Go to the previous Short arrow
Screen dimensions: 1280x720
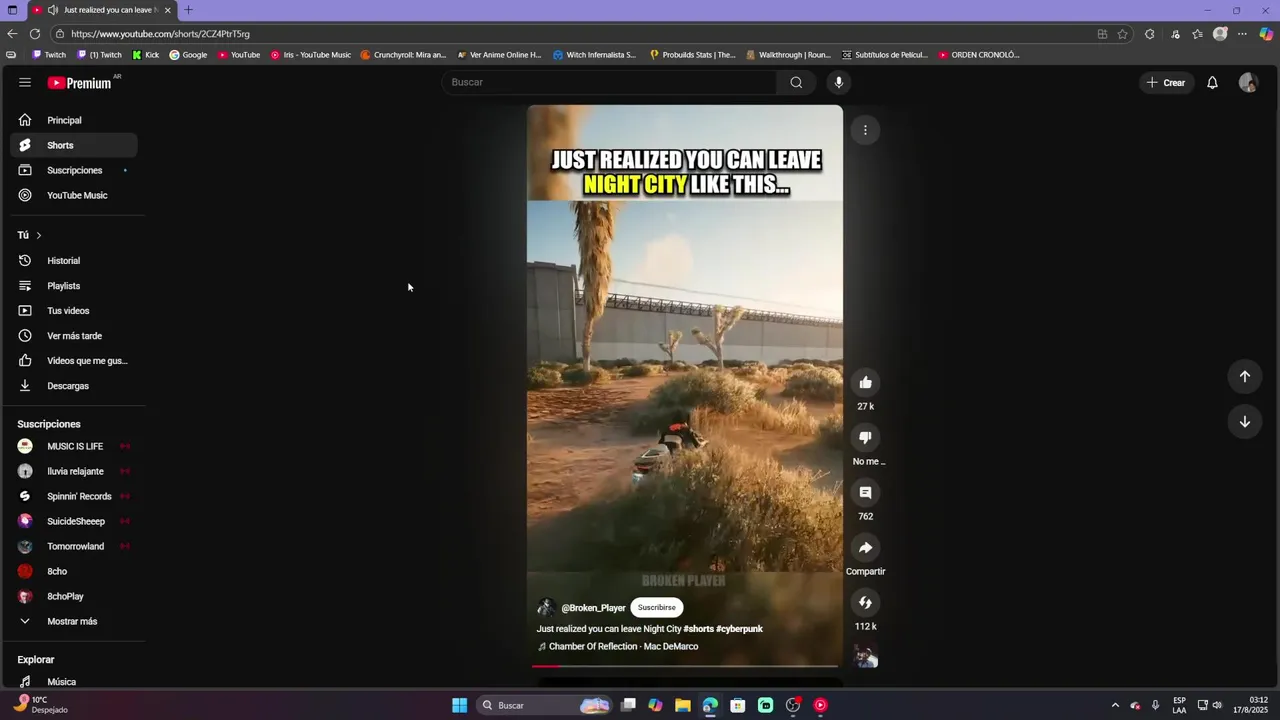[x=1245, y=376]
